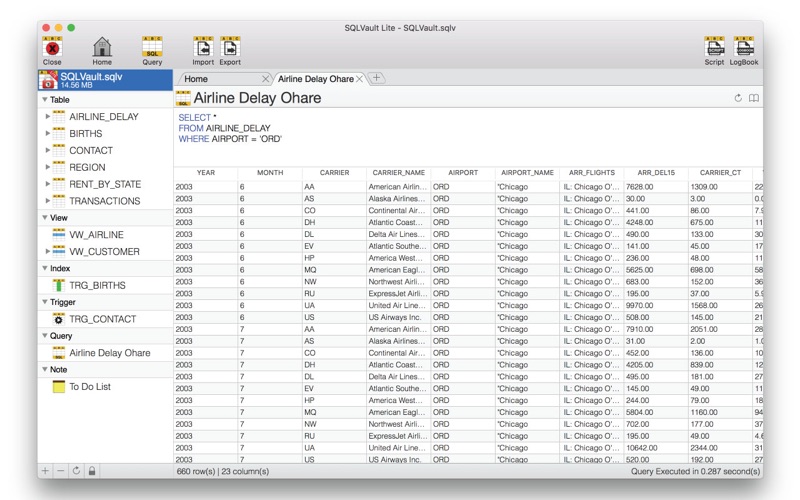Click the CARRIER_NAME column header

(399, 173)
